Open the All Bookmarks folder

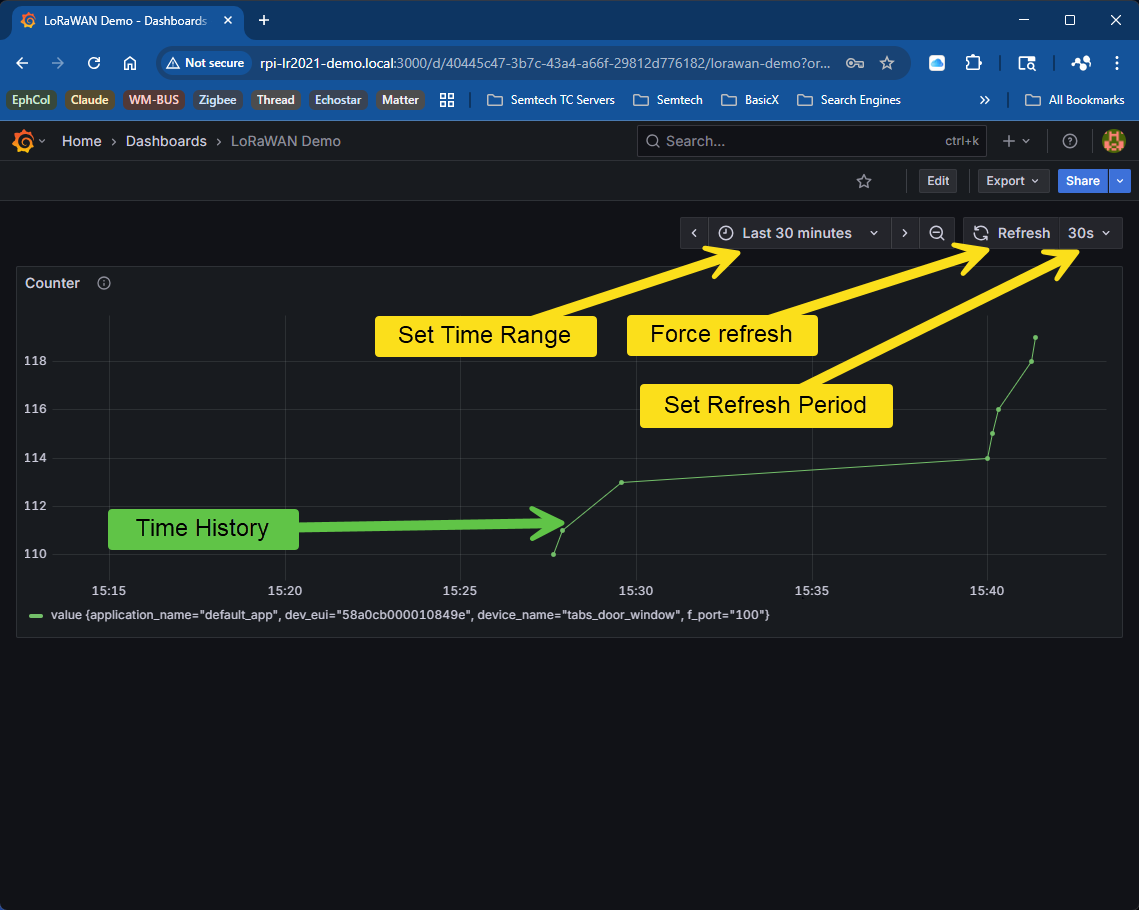coord(1074,100)
